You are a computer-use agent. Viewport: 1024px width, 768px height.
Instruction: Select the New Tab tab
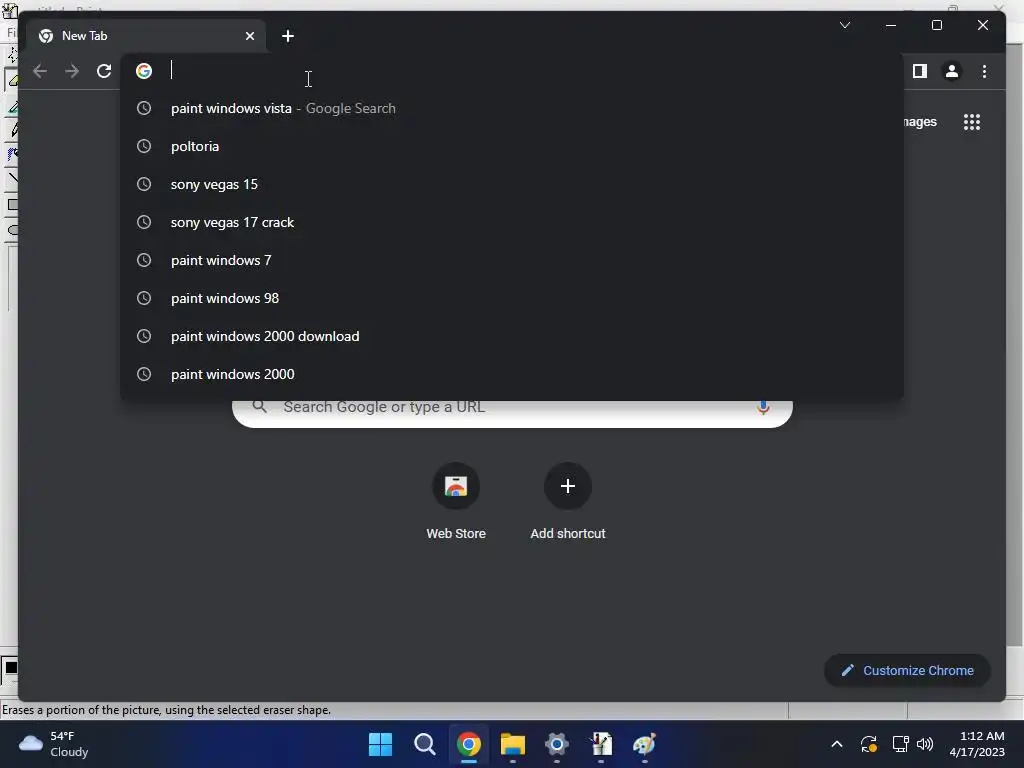147,36
